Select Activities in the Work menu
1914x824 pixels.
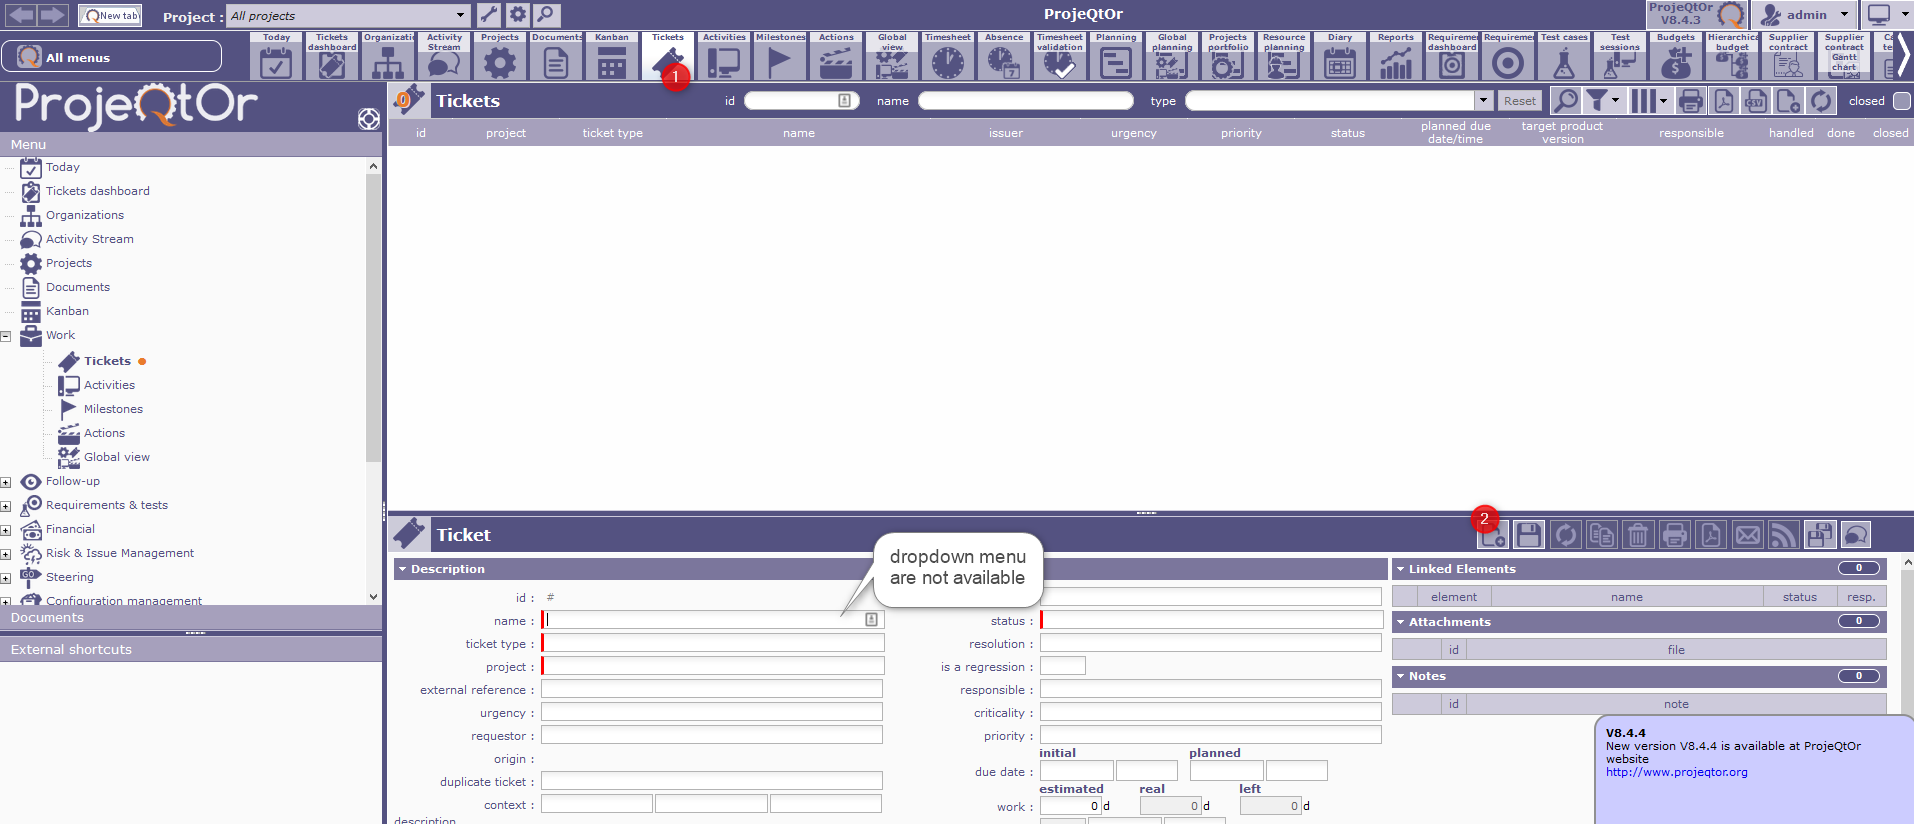109,385
